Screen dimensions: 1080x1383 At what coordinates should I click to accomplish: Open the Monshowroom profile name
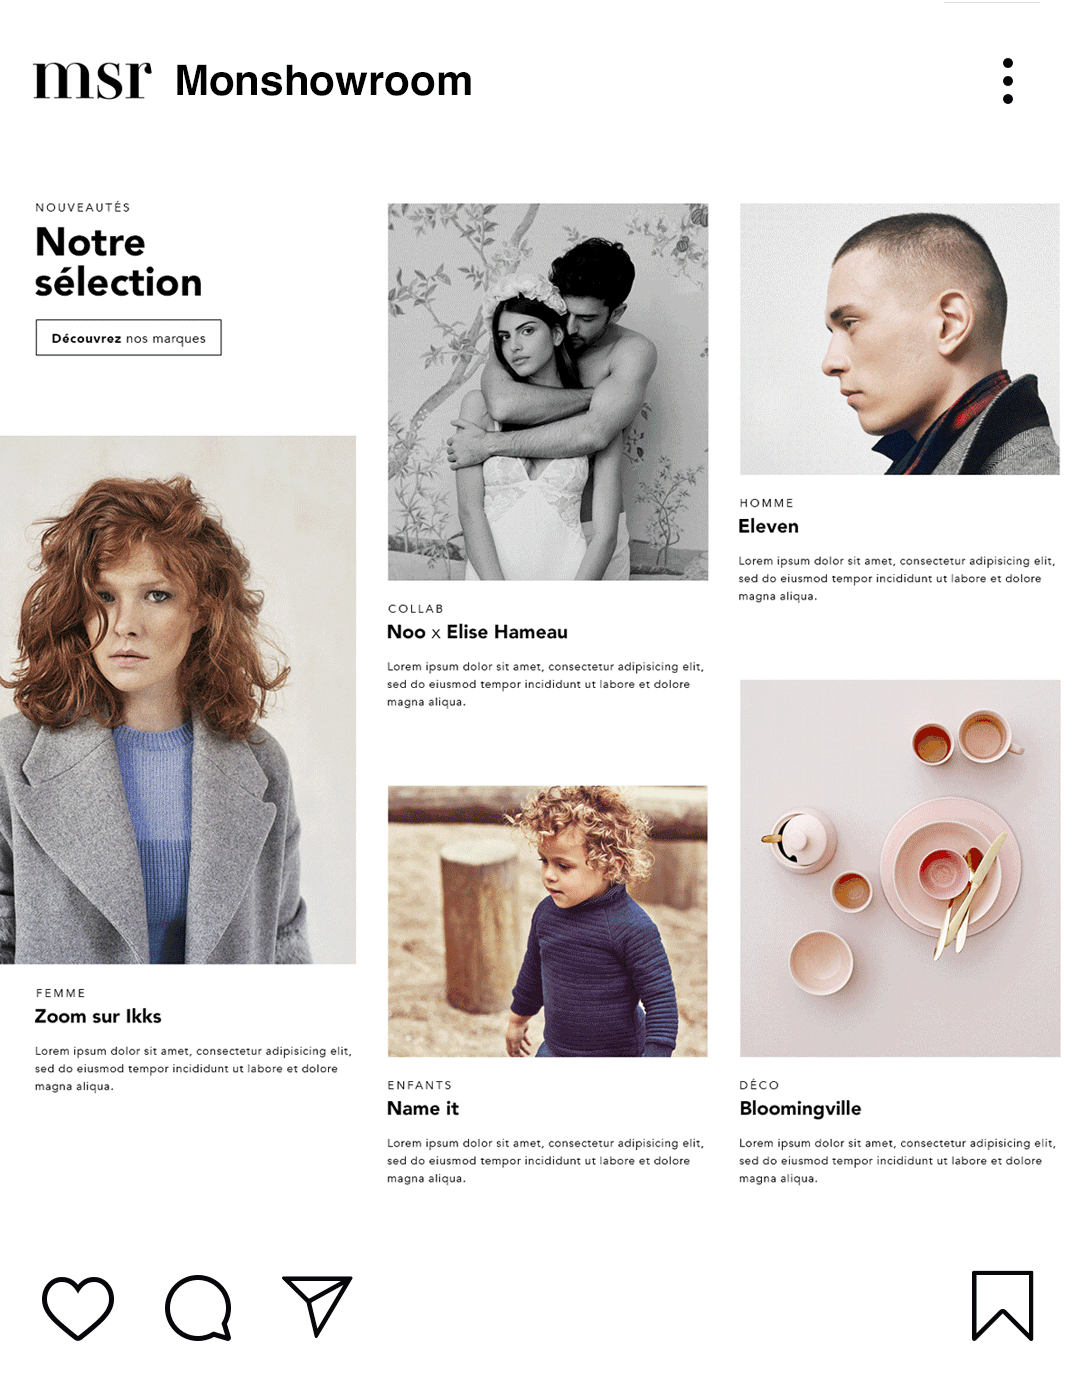click(x=323, y=80)
